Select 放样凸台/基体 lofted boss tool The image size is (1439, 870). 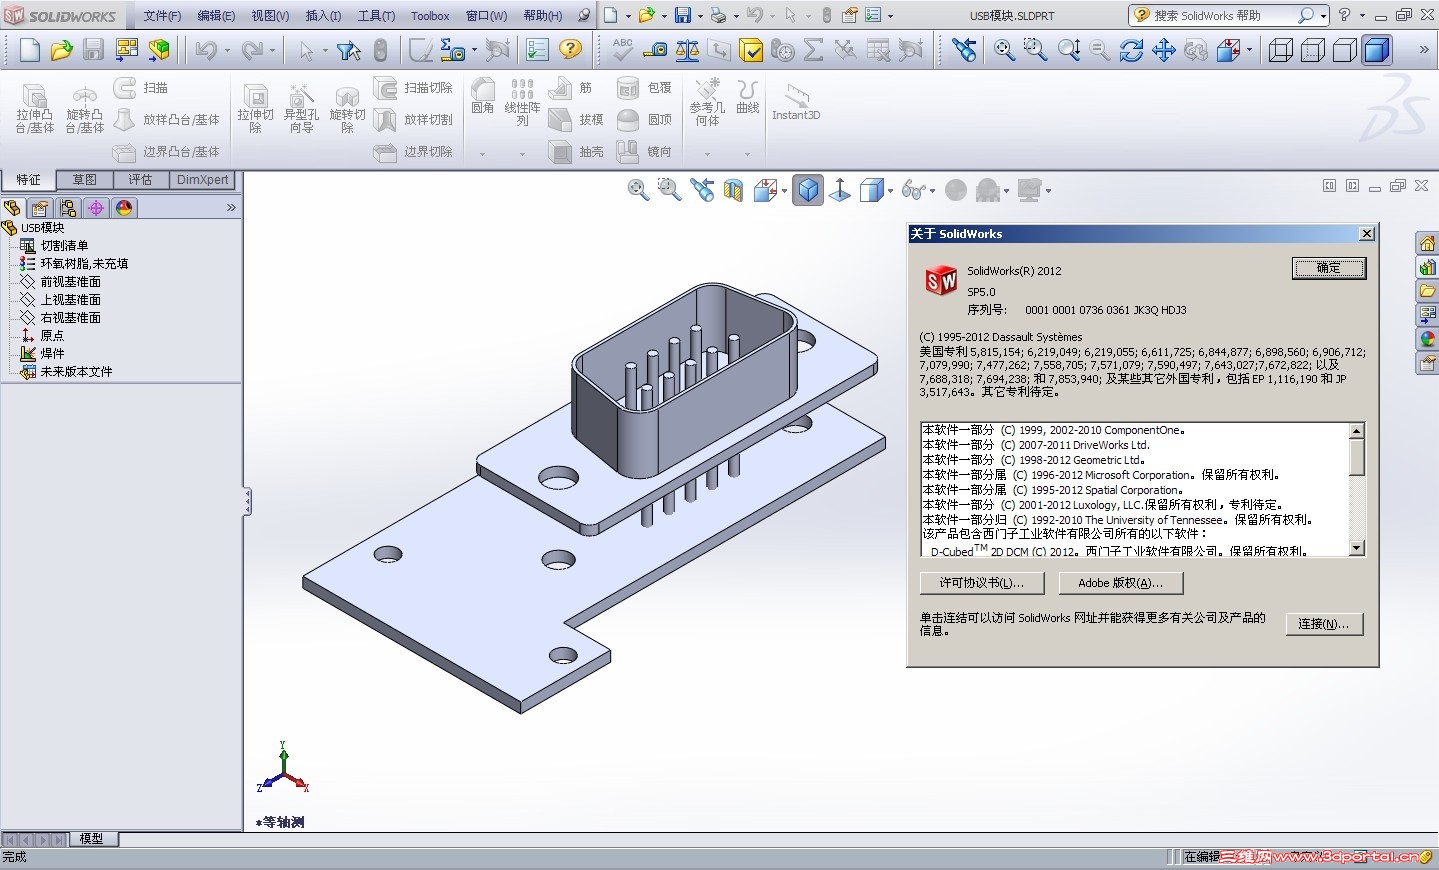(x=167, y=120)
